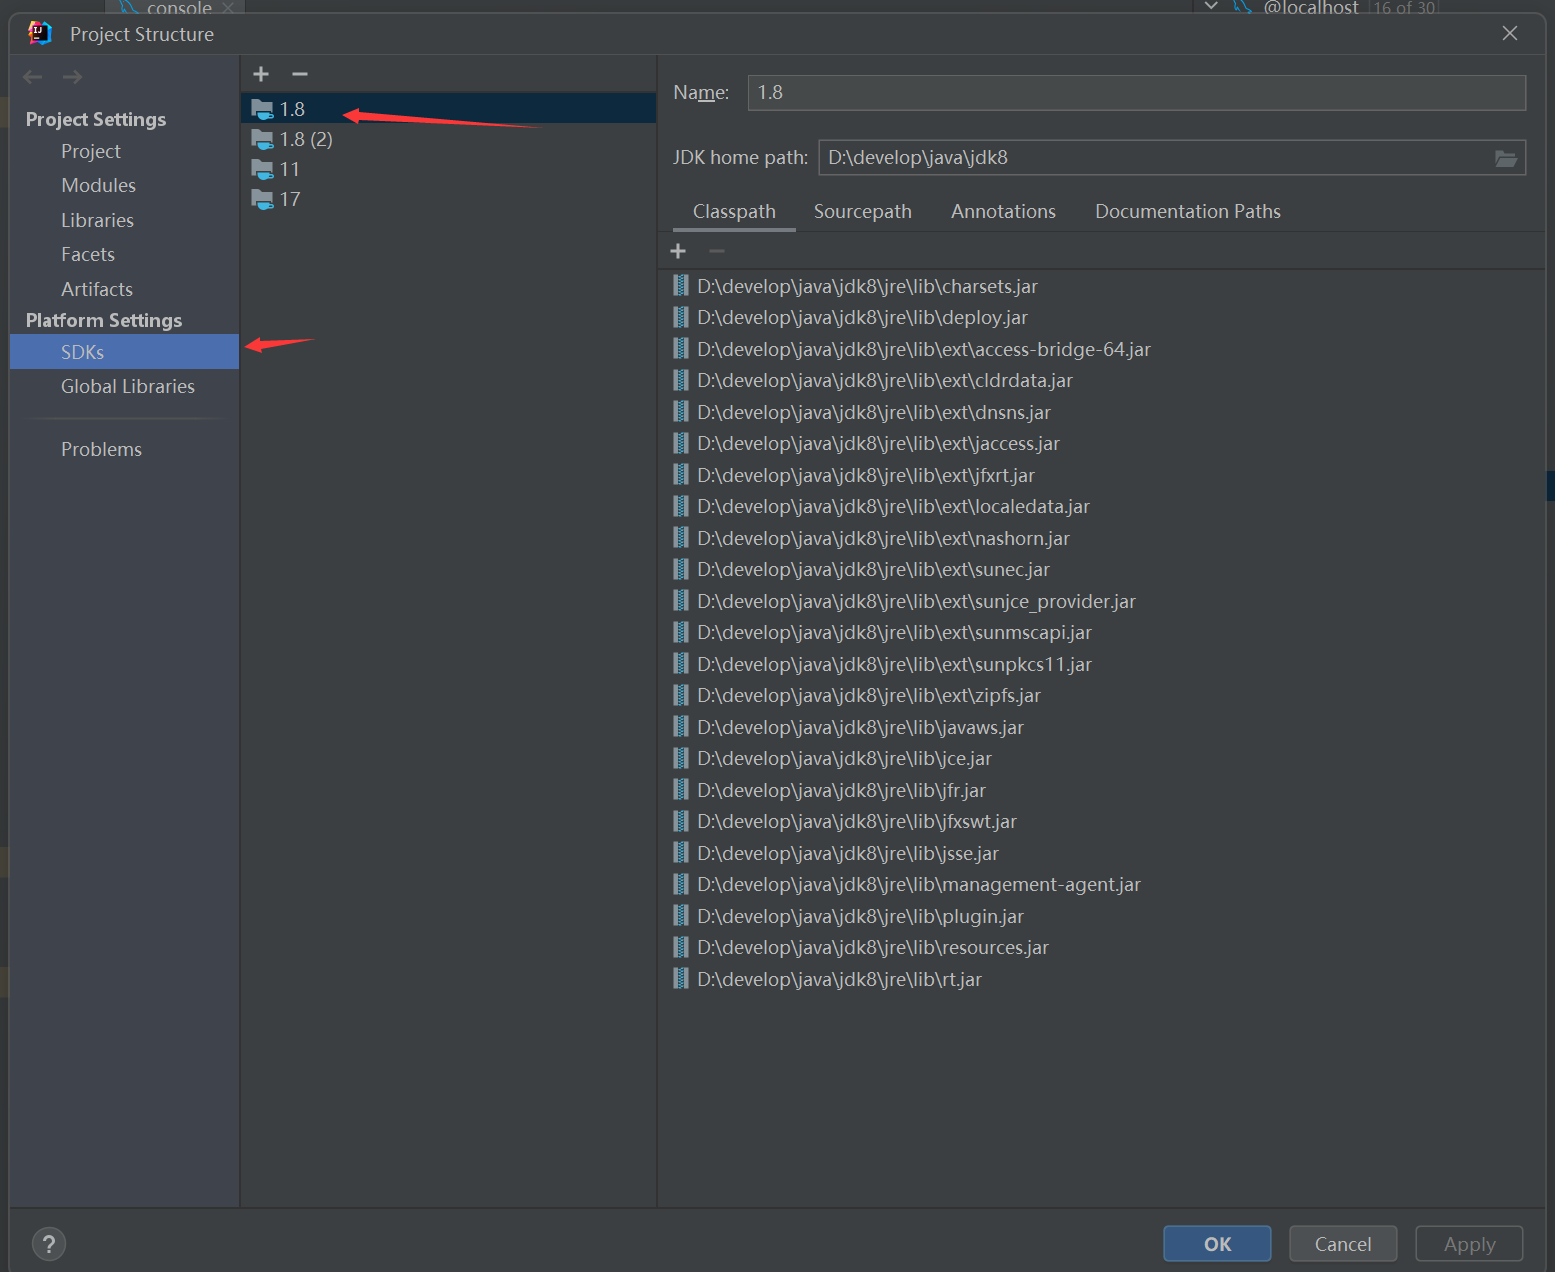Add a new SDK with the plus icon
This screenshot has height=1272, width=1555.
(261, 74)
